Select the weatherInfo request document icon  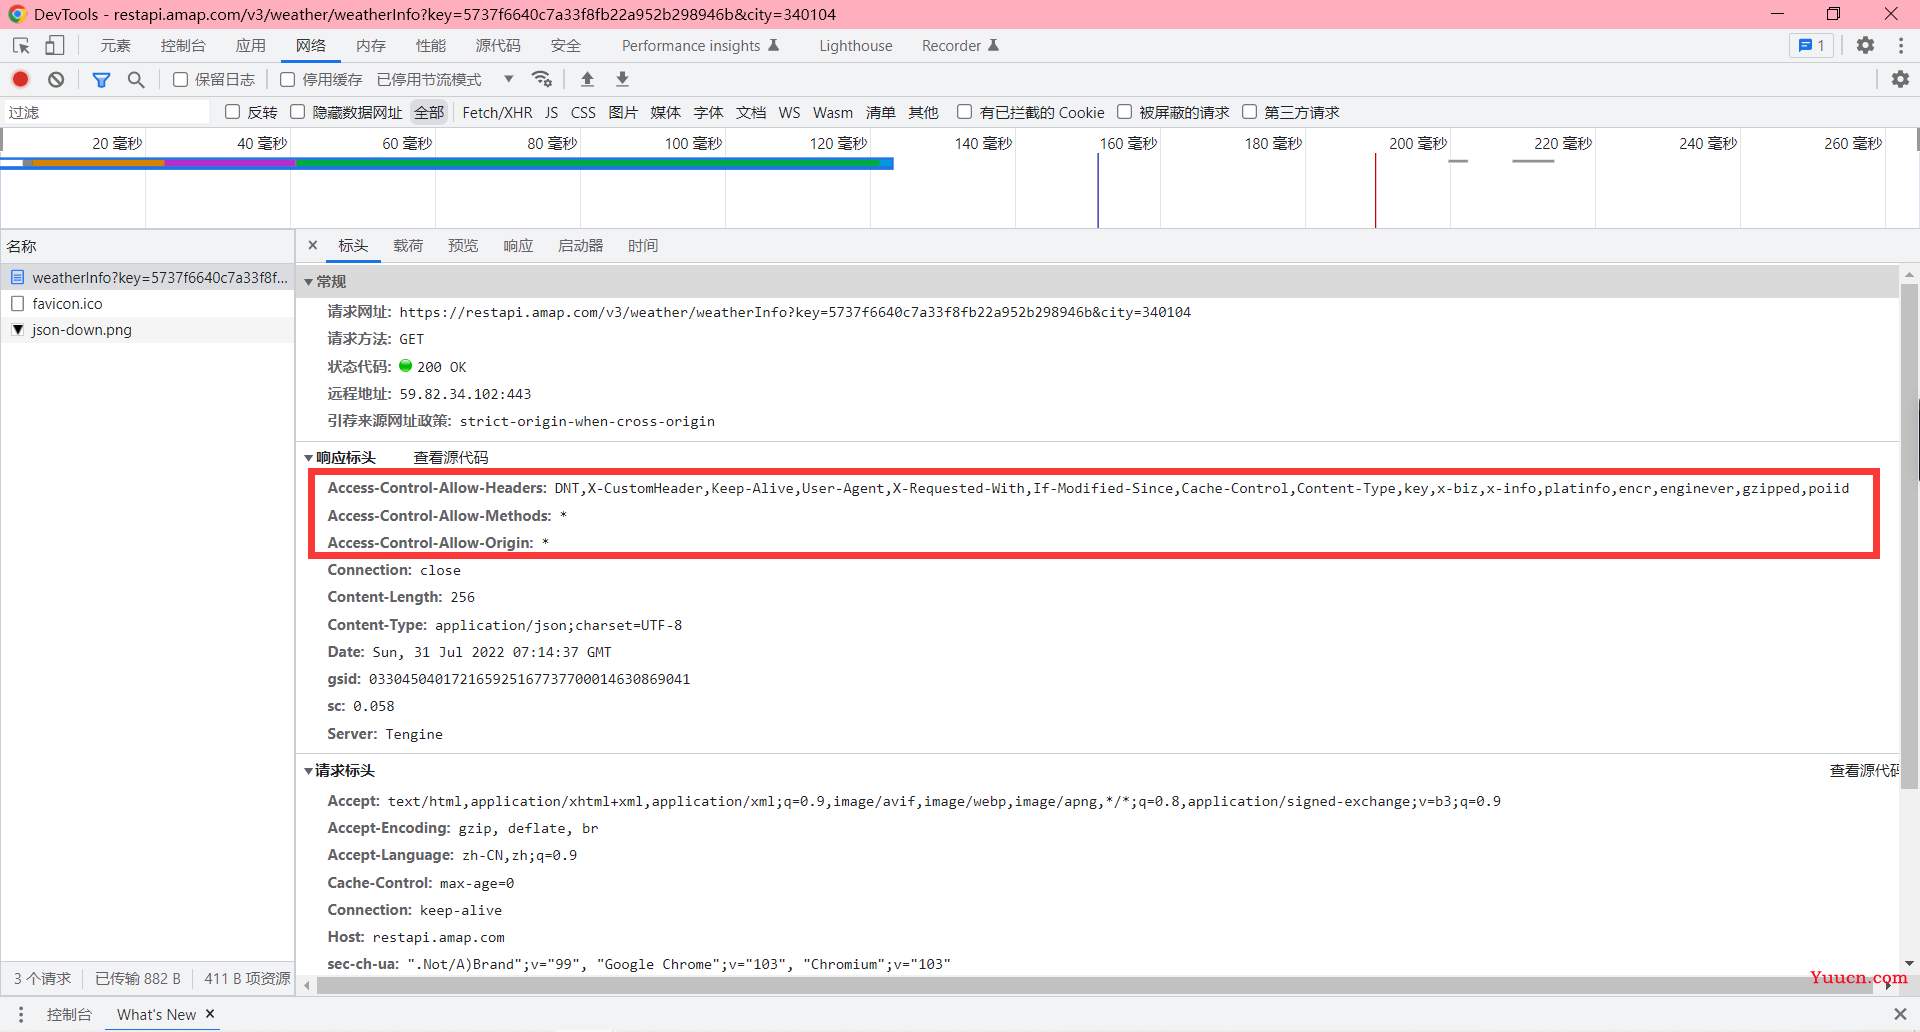(17, 277)
